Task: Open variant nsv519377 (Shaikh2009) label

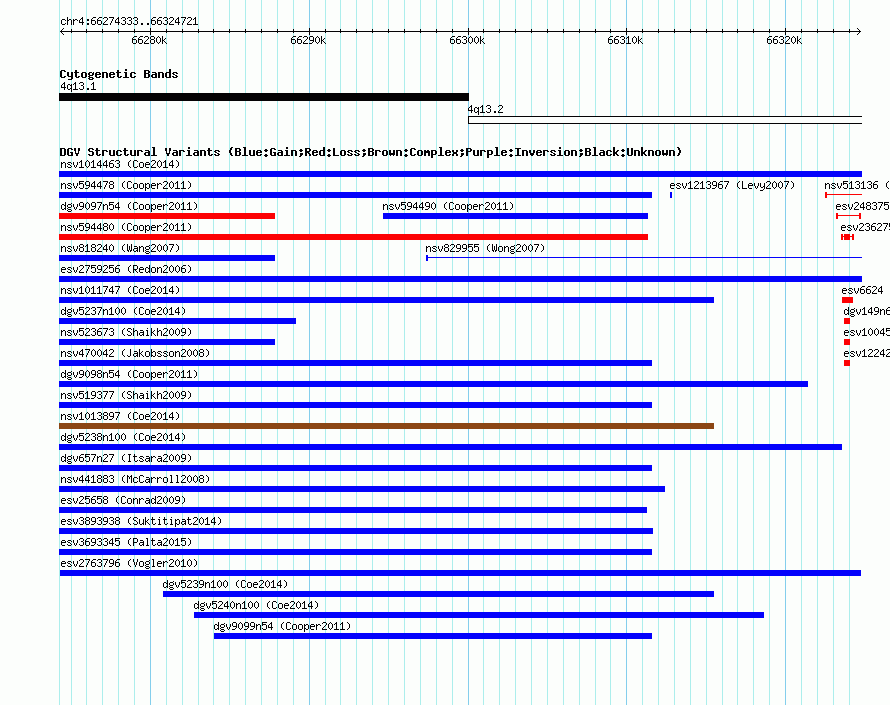Action: 126,395
